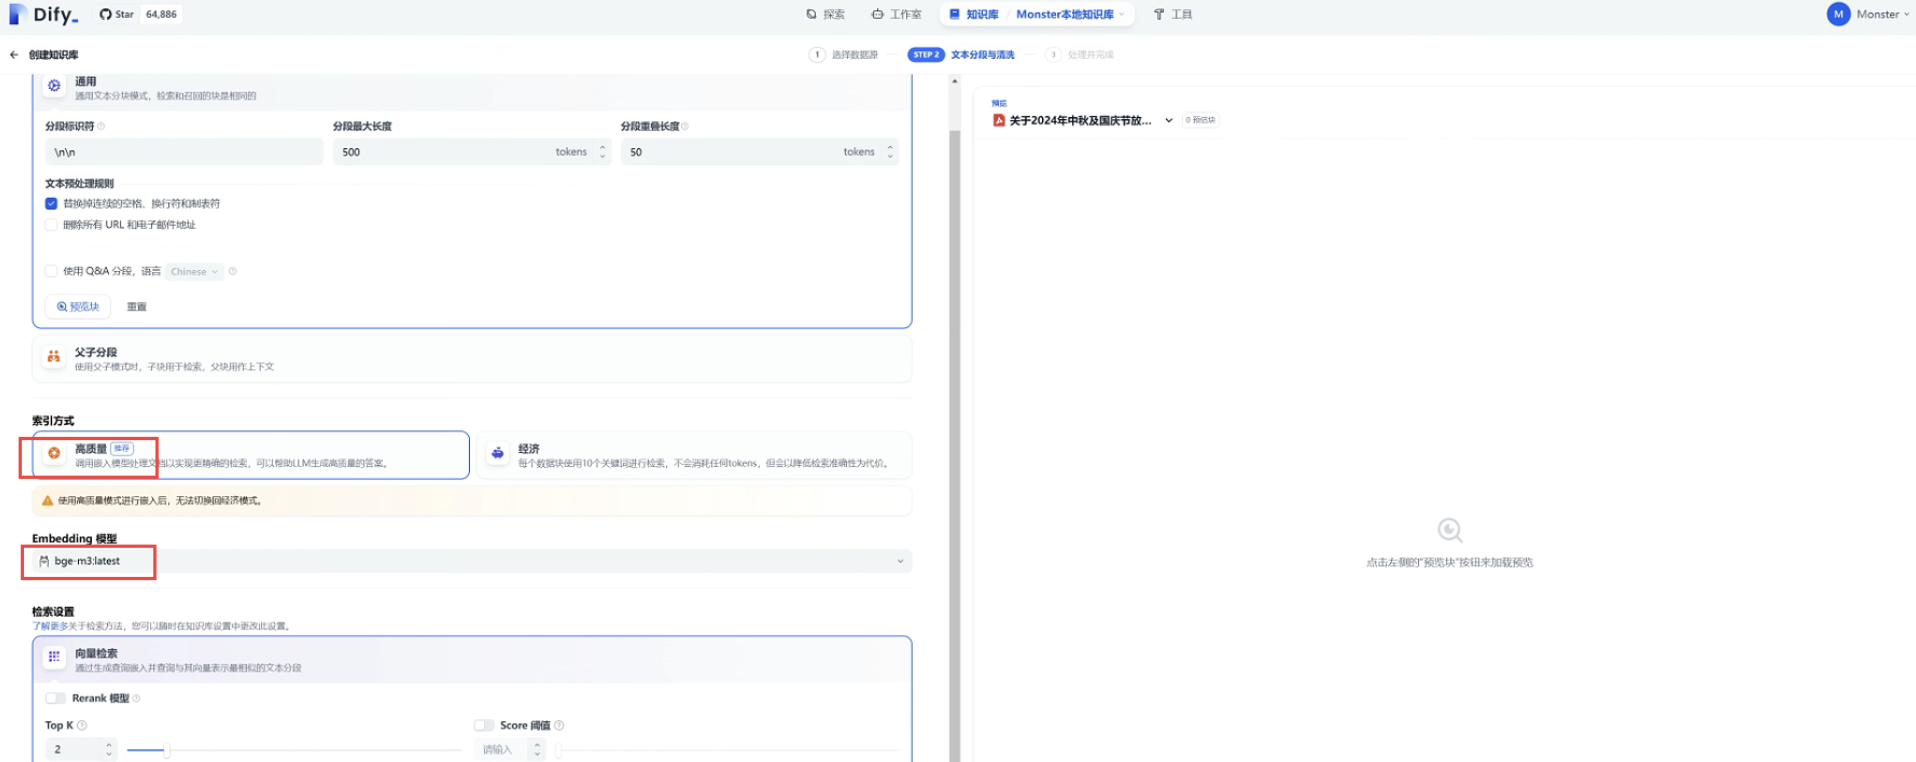Click the PDF icon of the preview file
Image resolution: width=1916 pixels, height=762 pixels.
998,120
